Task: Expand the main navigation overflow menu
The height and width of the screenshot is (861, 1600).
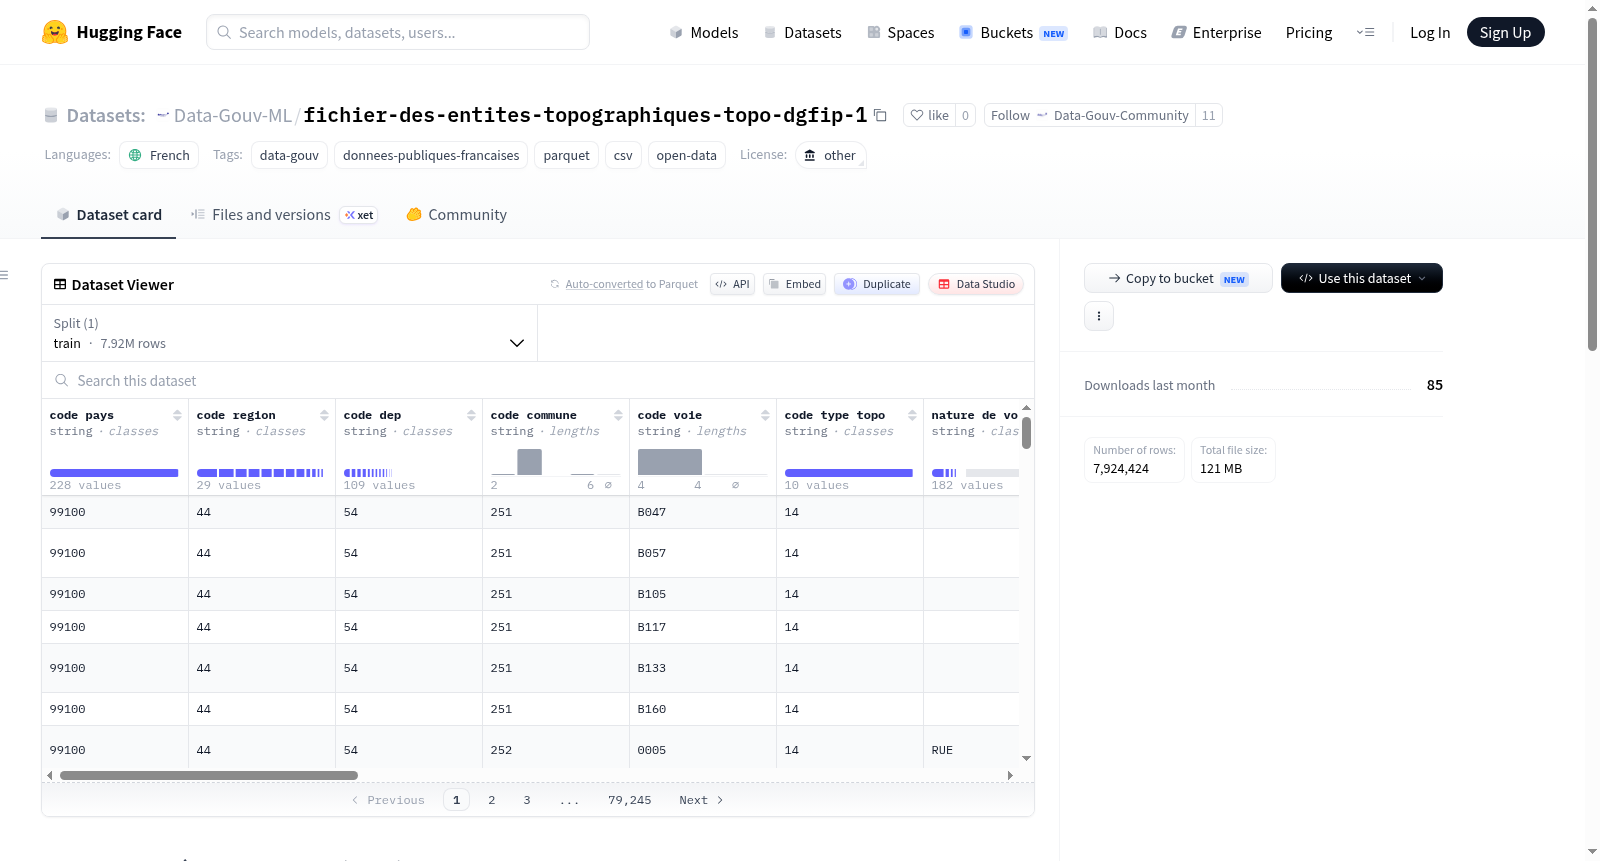Action: (x=1365, y=33)
